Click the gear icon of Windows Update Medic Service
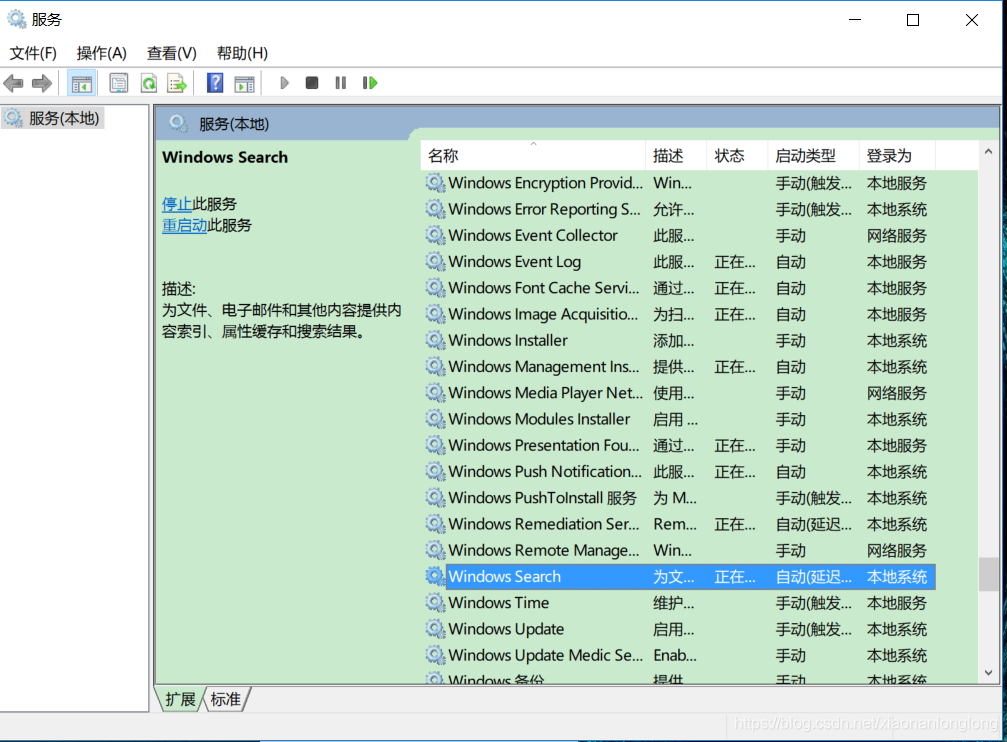1007x742 pixels. point(435,655)
